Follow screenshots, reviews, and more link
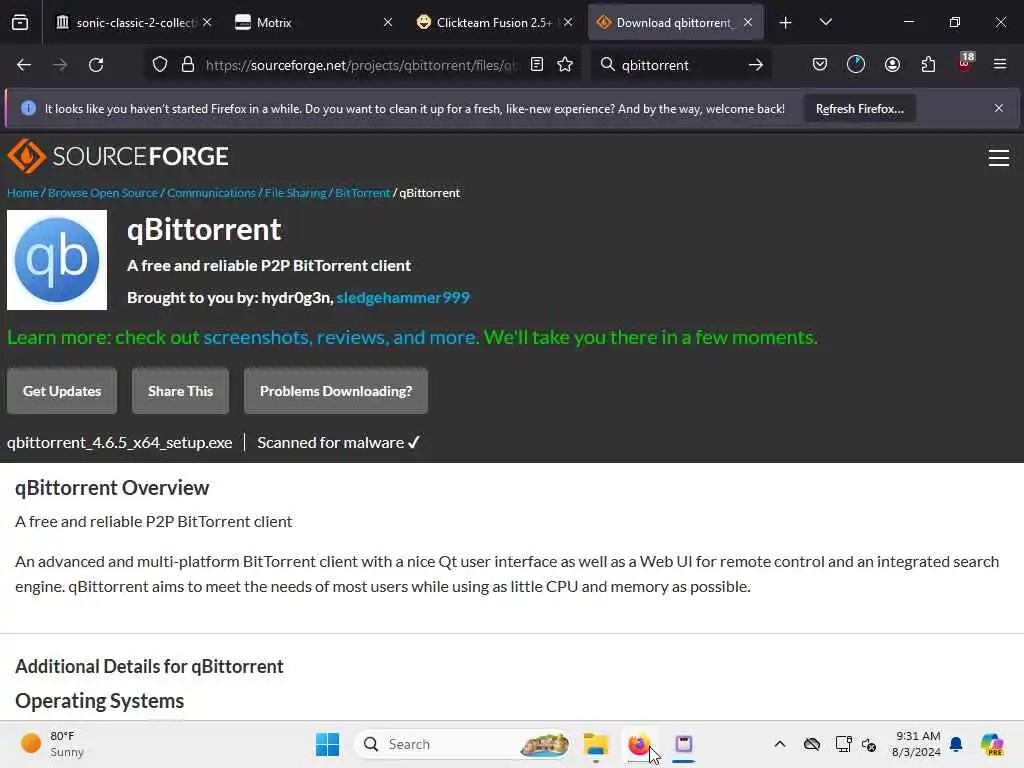This screenshot has height=768, width=1024. click(x=340, y=337)
